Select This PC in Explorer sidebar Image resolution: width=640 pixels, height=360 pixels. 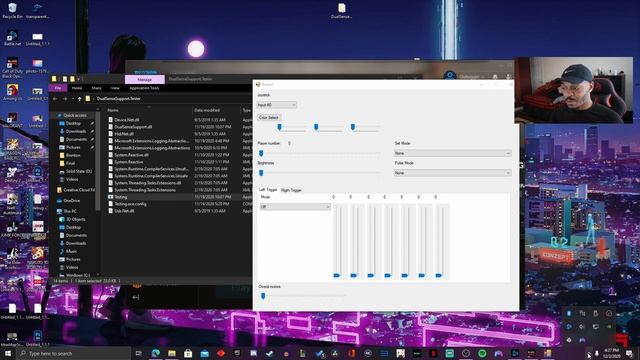pyautogui.click(x=70, y=211)
